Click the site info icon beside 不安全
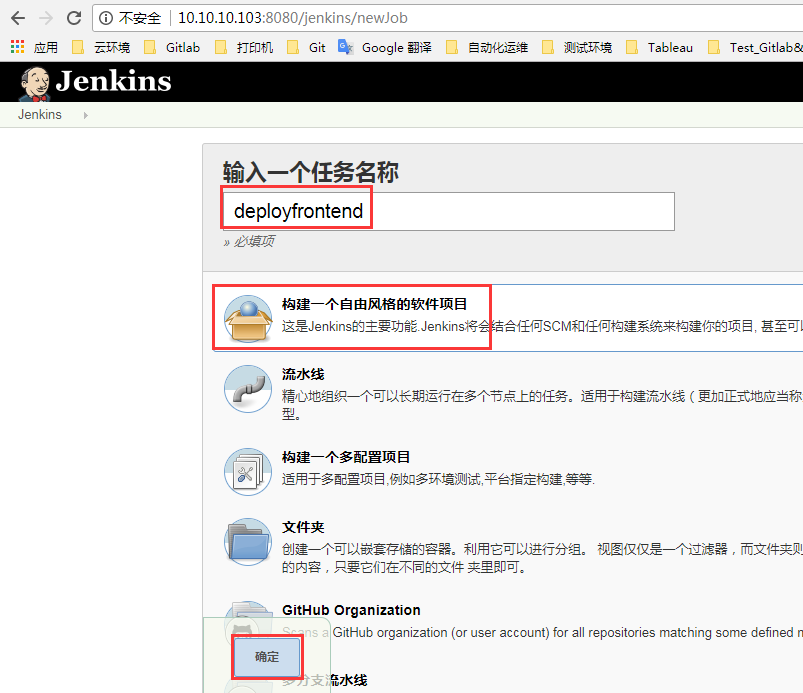The width and height of the screenshot is (803, 693). 106,18
